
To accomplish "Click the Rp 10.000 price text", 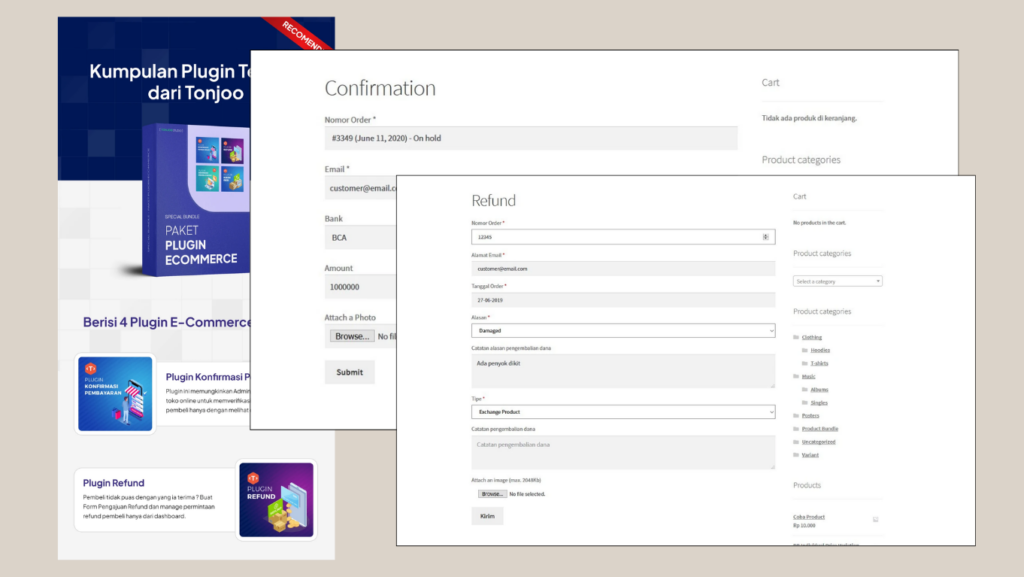I will [x=804, y=525].
